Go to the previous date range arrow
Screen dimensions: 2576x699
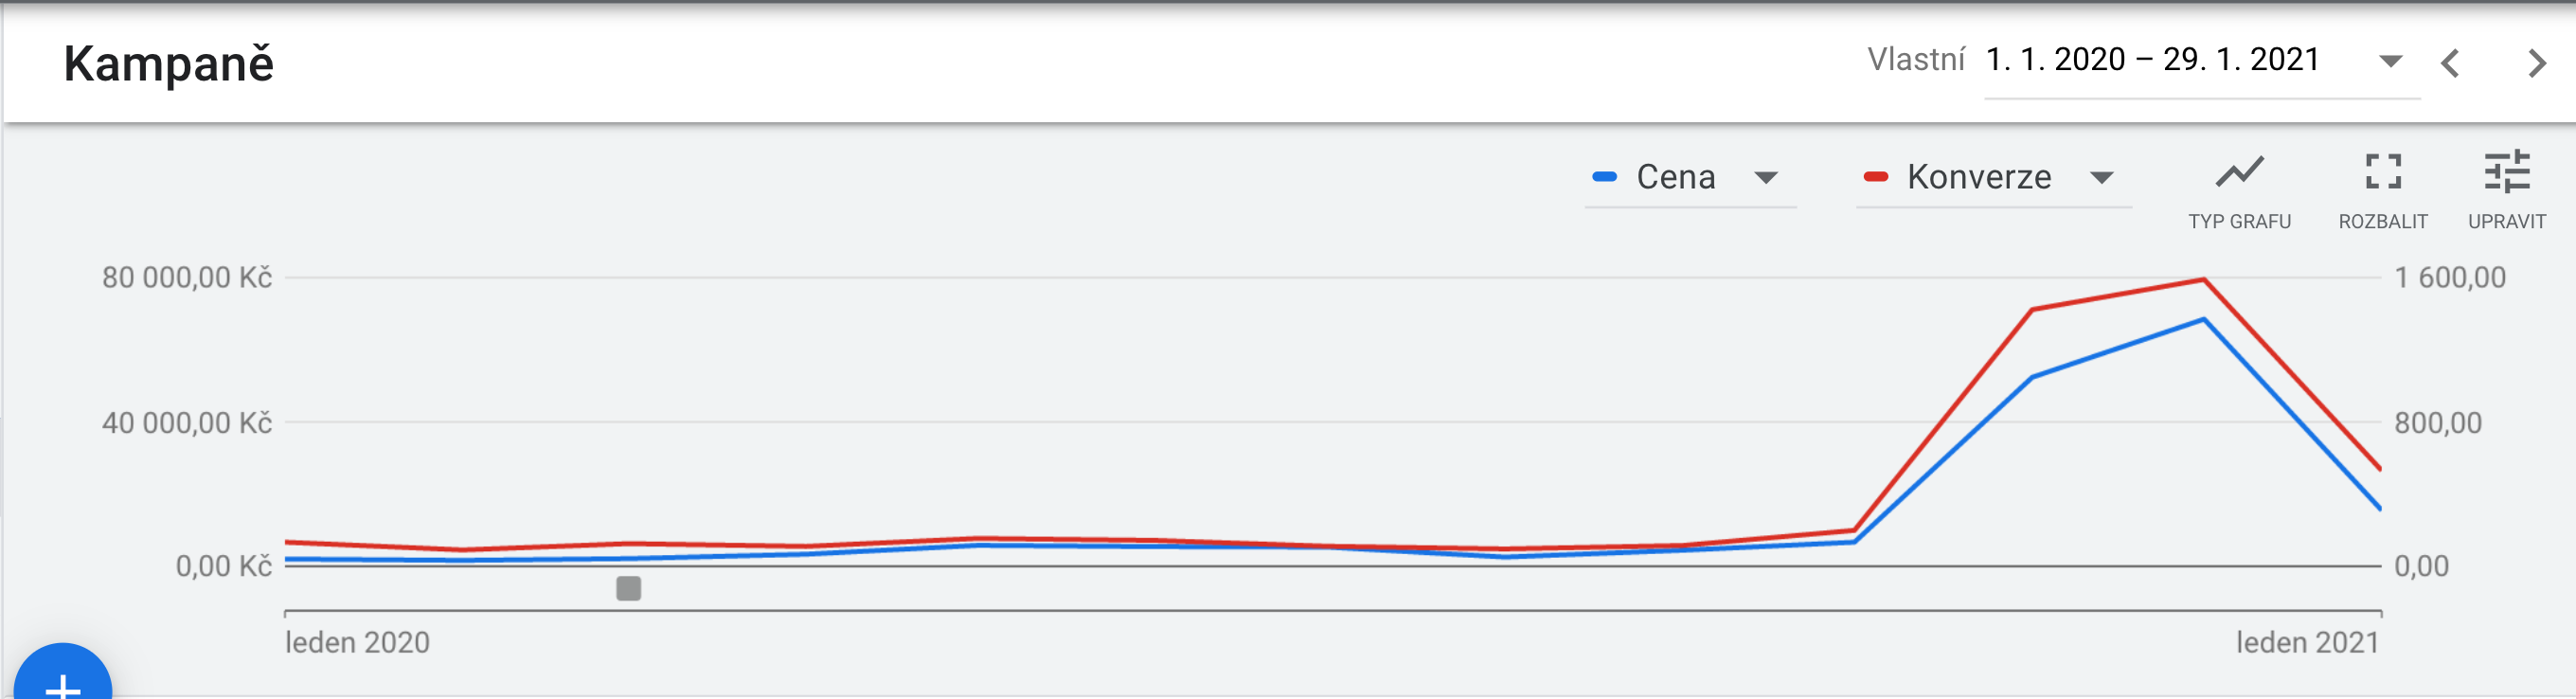pyautogui.click(x=2450, y=63)
